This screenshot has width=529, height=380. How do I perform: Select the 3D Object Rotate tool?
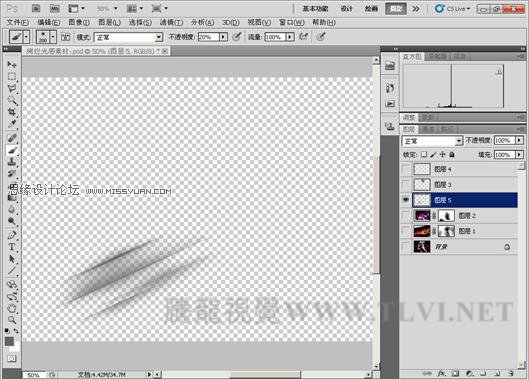(12, 284)
